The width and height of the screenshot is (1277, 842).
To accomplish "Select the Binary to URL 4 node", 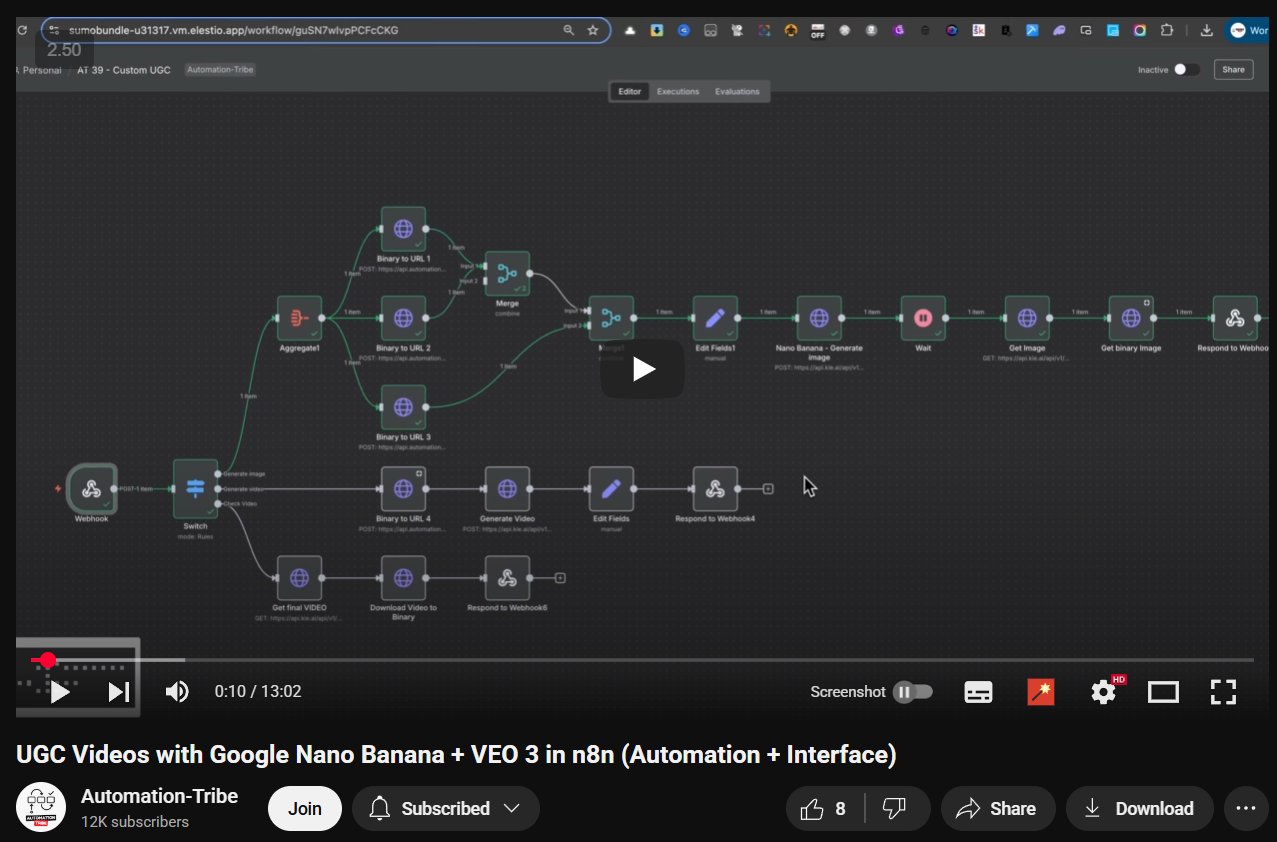I will click(403, 489).
